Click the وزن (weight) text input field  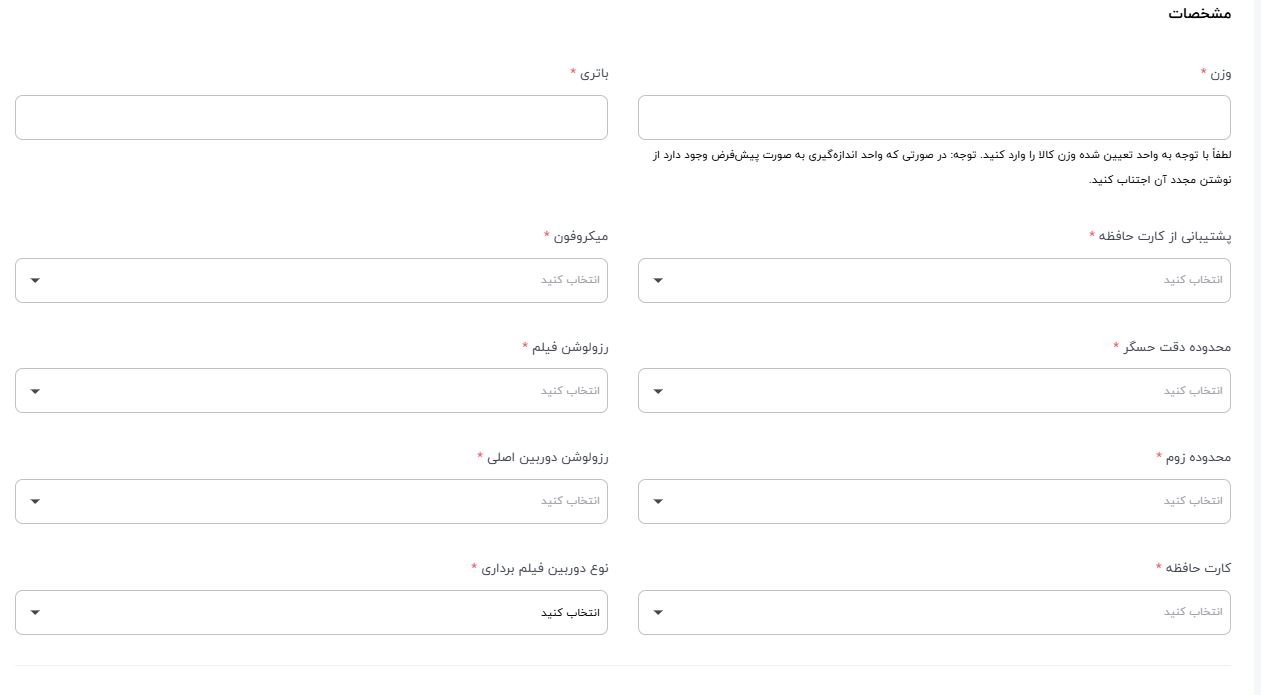coord(934,117)
